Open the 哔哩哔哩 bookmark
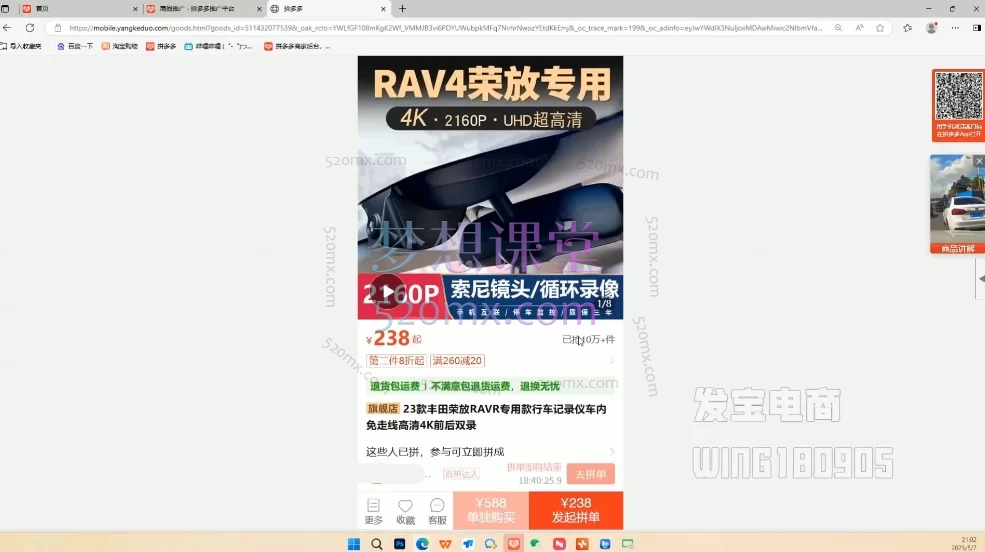The image size is (985, 552). click(219, 46)
